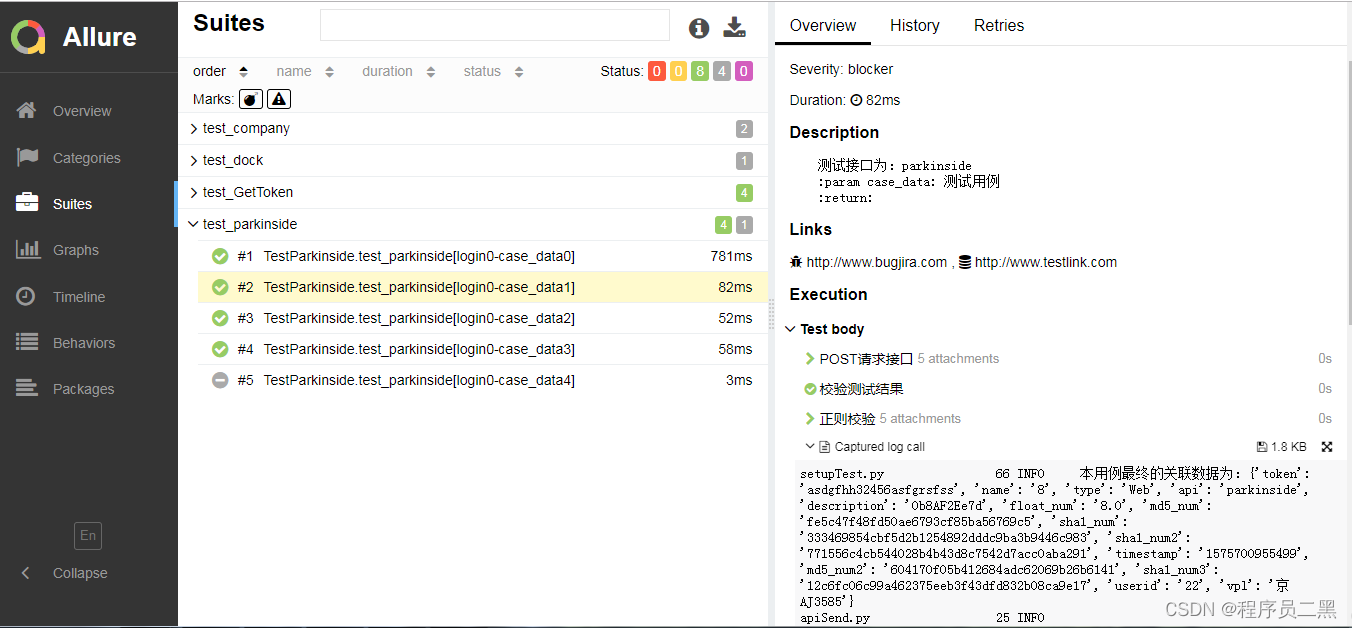
Task: Select skipped test case #5 case_data4
Action: point(483,380)
